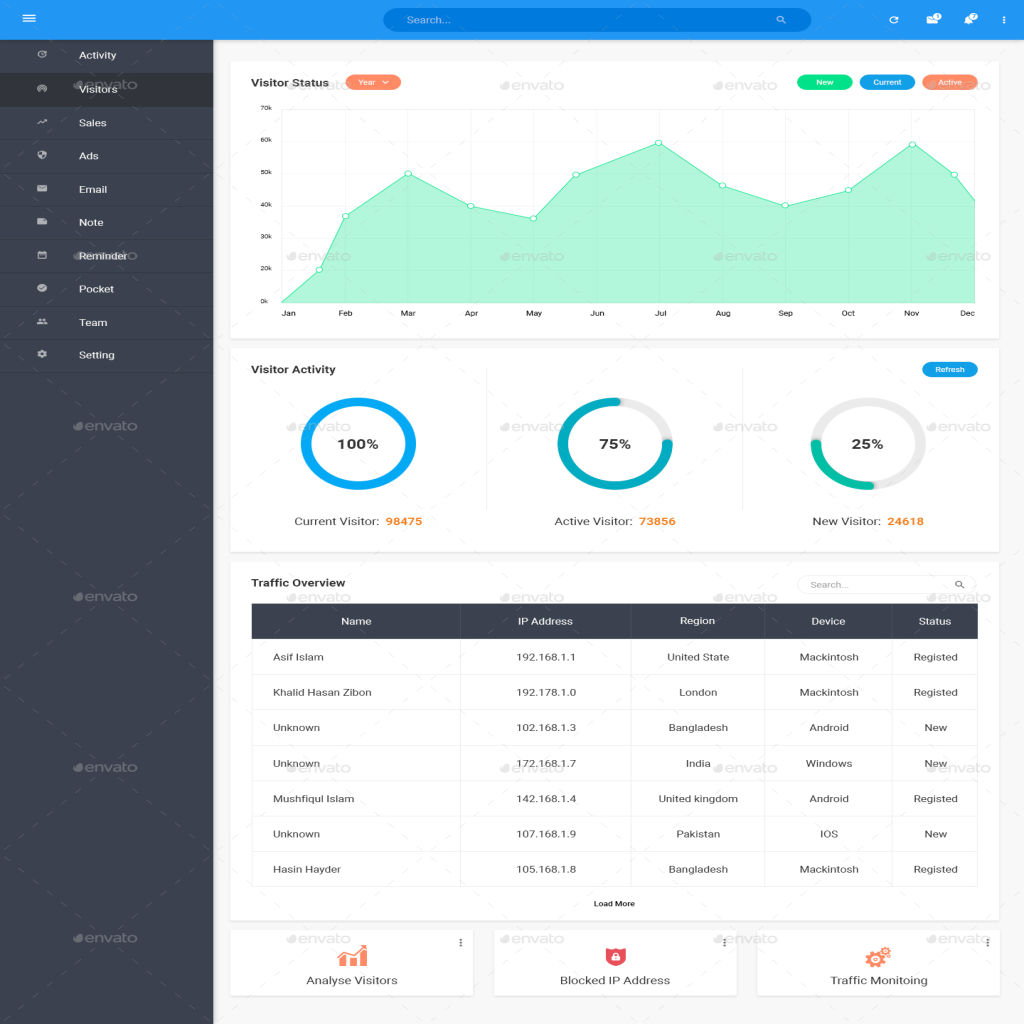
Task: Click the Traffic Overview search field
Action: pyautogui.click(x=877, y=585)
